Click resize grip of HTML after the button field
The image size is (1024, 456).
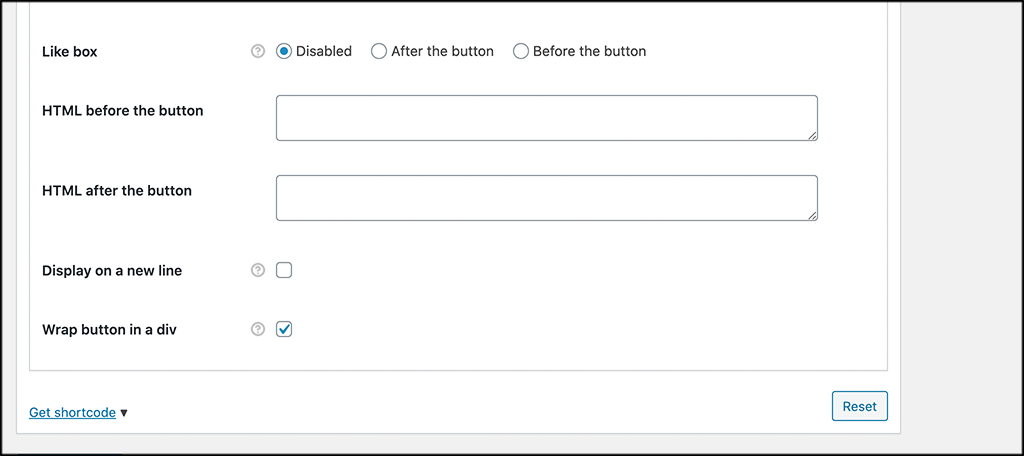tap(812, 215)
